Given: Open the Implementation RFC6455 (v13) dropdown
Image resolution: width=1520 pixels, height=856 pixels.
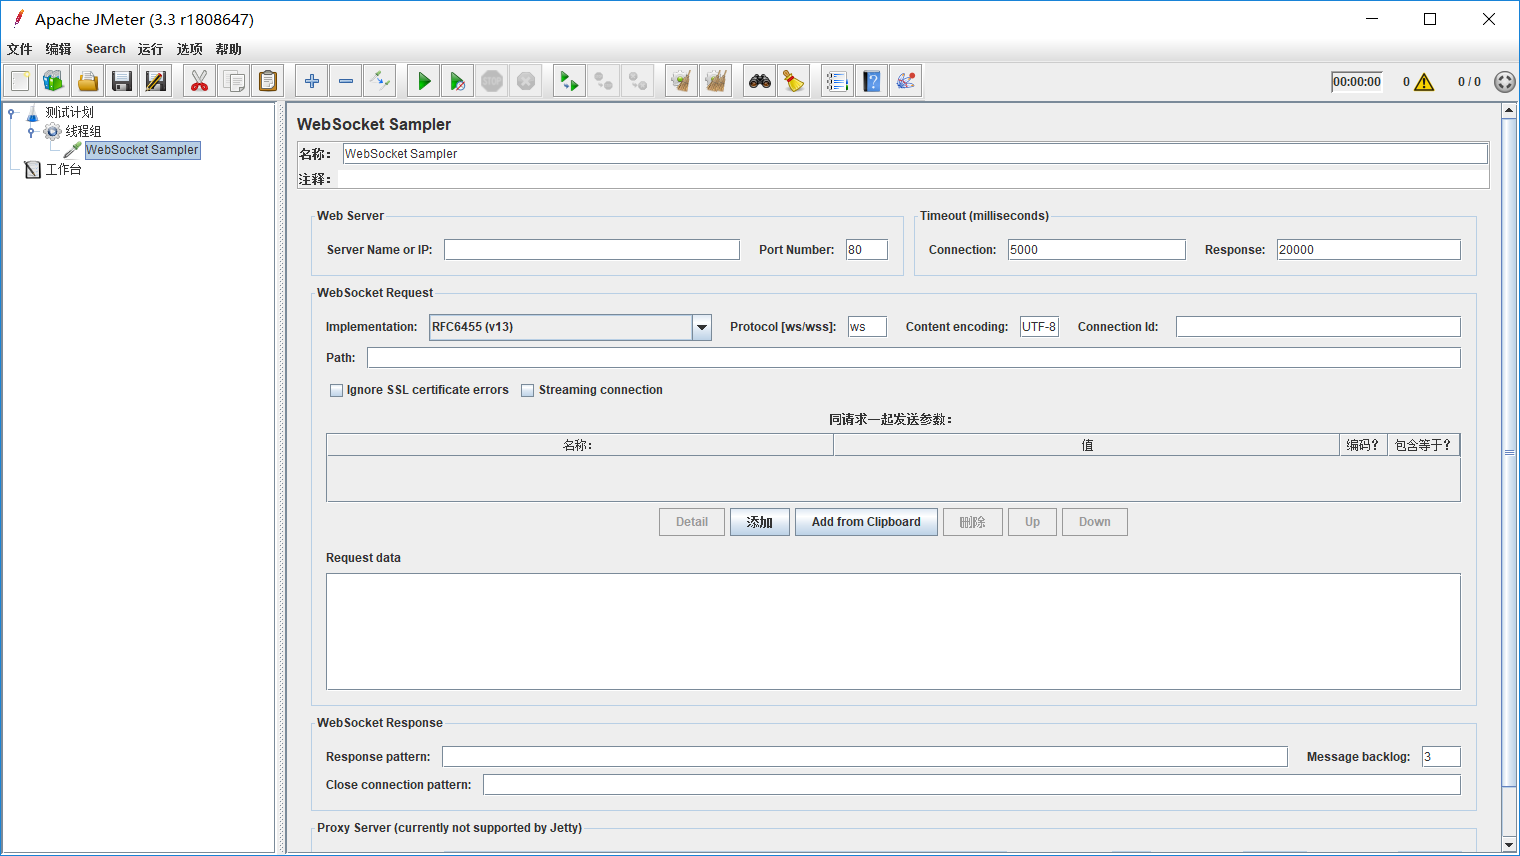Looking at the screenshot, I should pos(570,327).
